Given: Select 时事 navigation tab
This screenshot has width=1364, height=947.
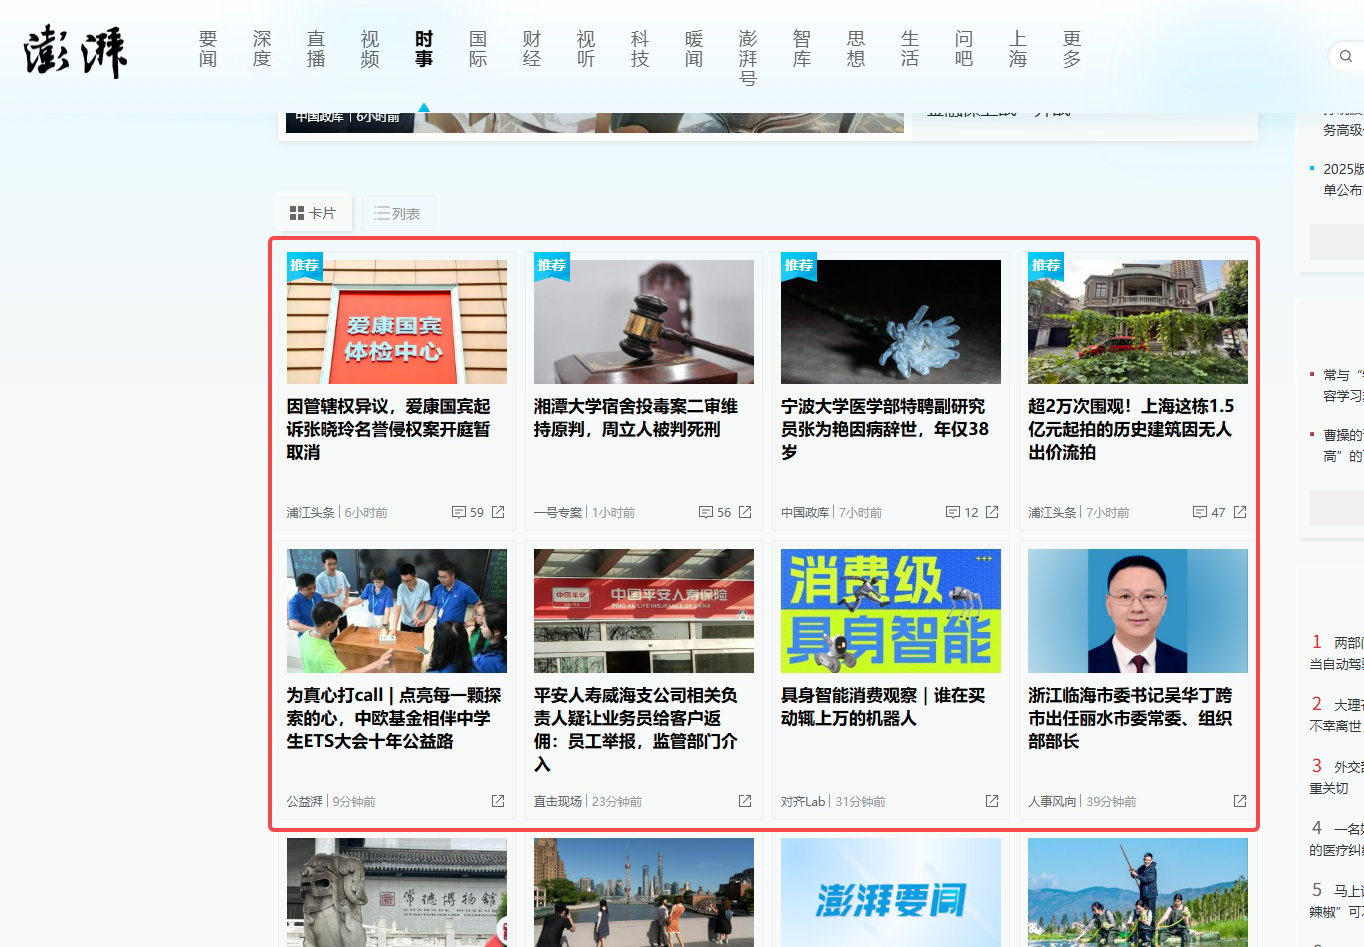Looking at the screenshot, I should click(x=424, y=49).
